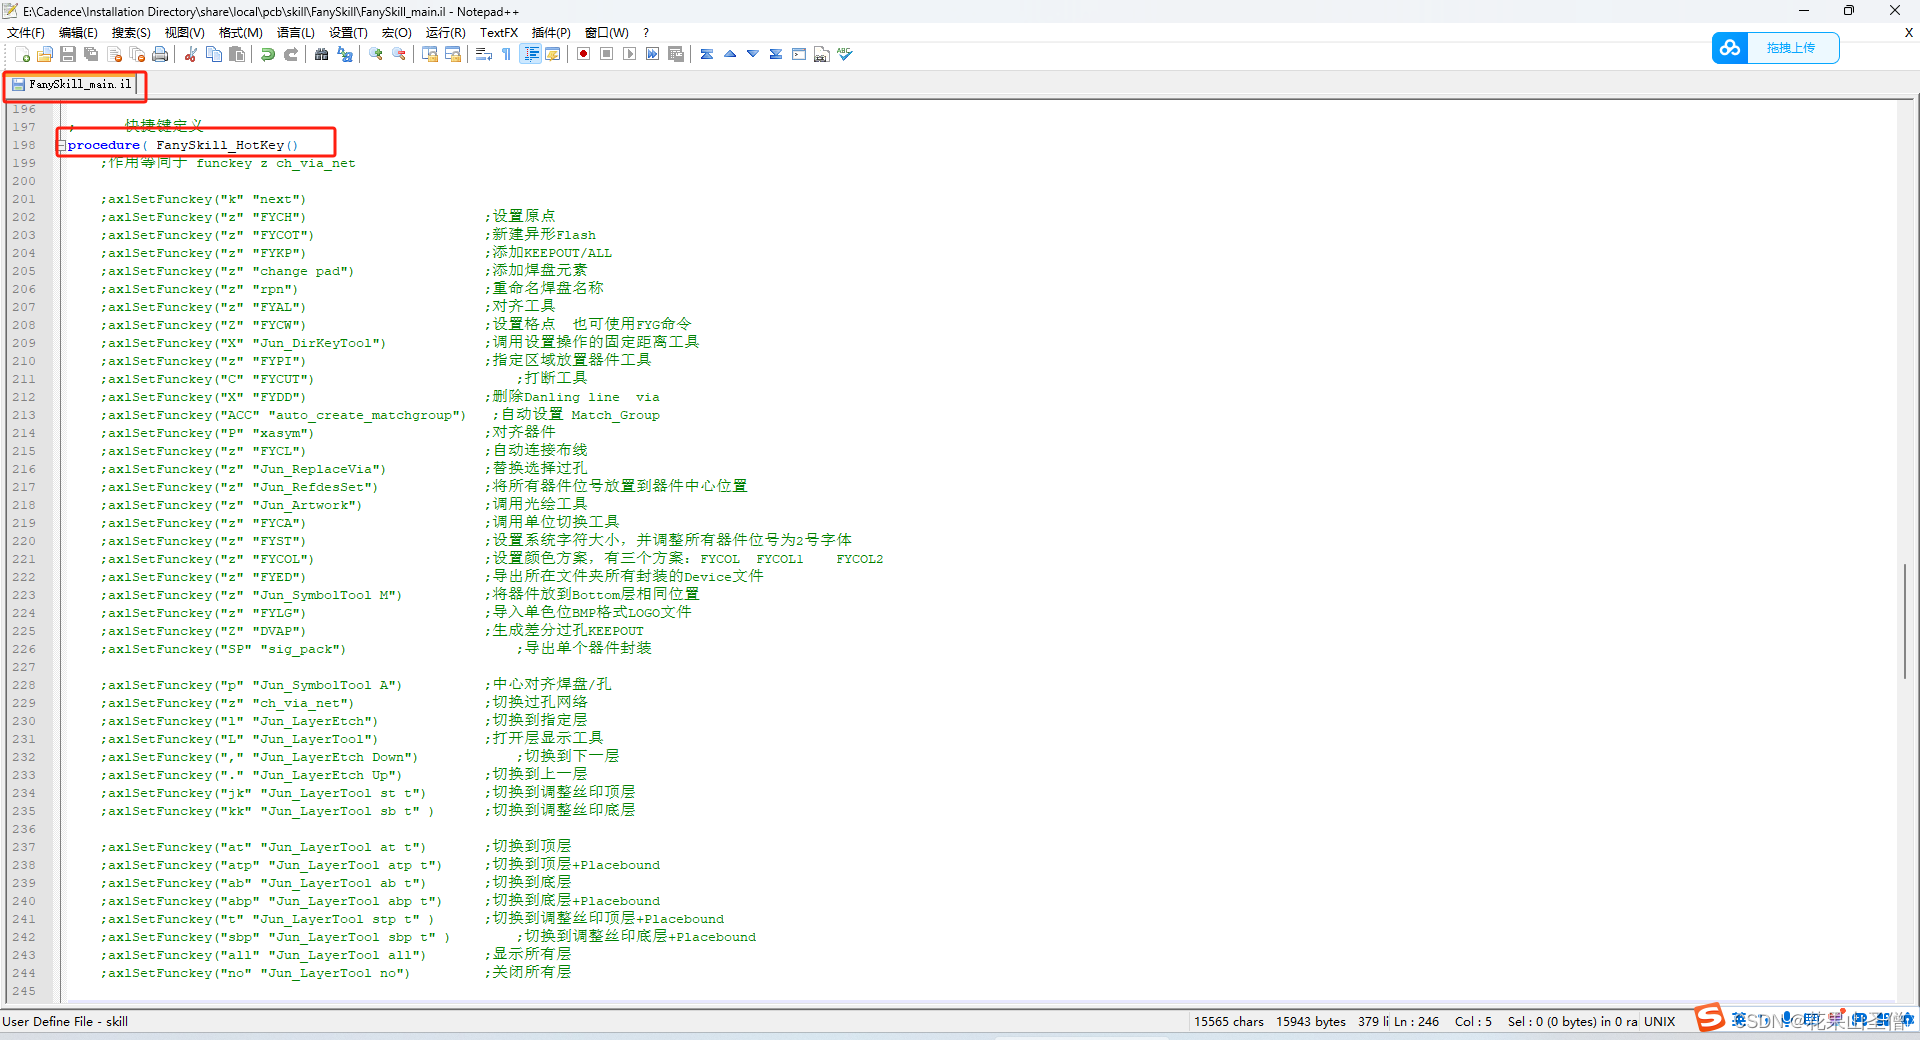This screenshot has height=1040, width=1920.
Task: Zoom out using the magnifier minus icon
Action: tap(399, 54)
